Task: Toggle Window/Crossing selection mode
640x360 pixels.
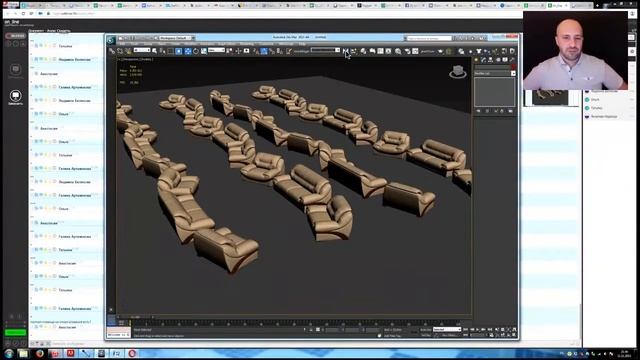Action: 179,51
